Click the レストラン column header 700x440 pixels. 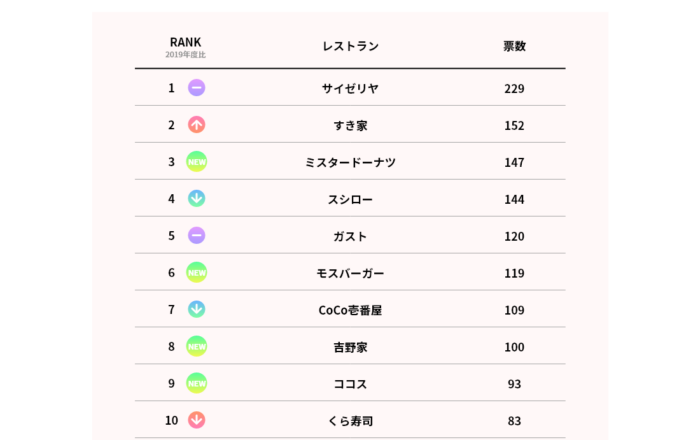click(x=350, y=46)
